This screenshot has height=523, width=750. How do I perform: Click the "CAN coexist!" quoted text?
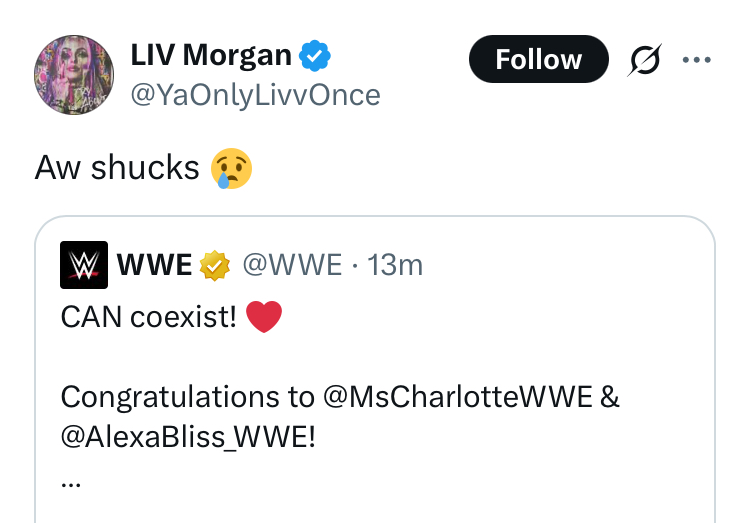[x=148, y=318]
